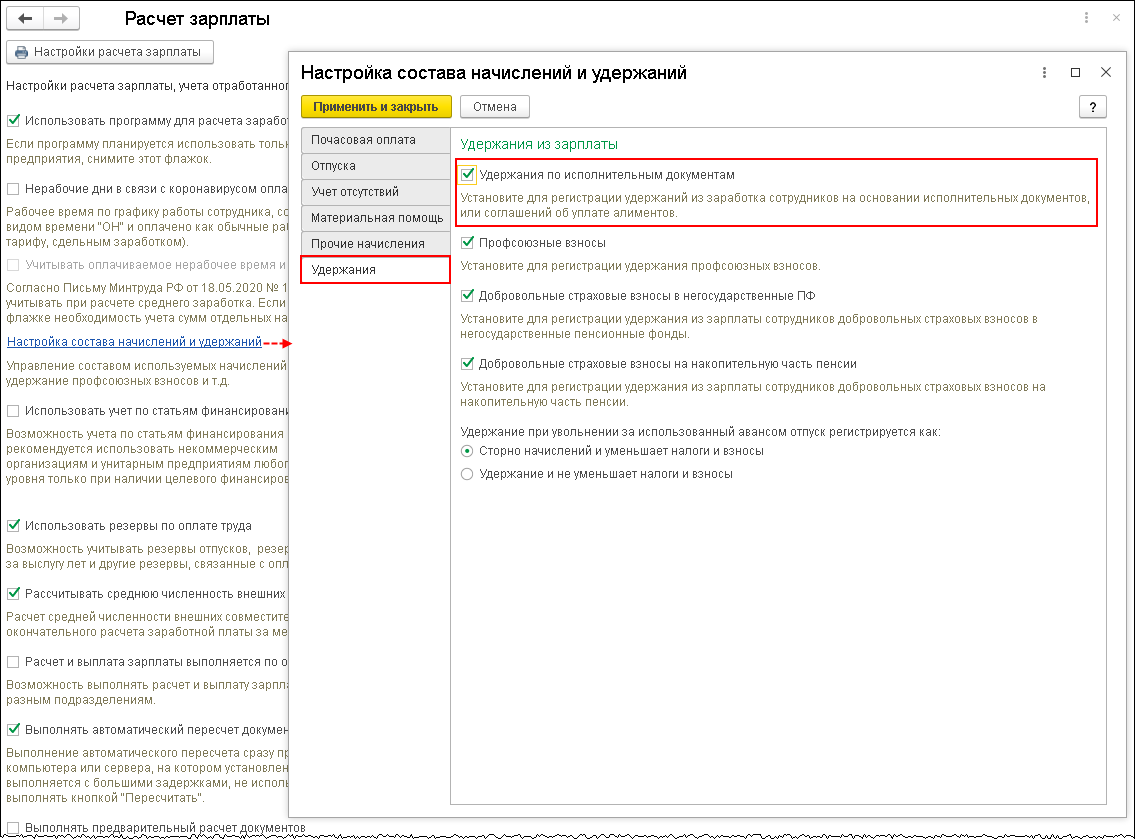Go back with the left arrow button

[x=25, y=19]
